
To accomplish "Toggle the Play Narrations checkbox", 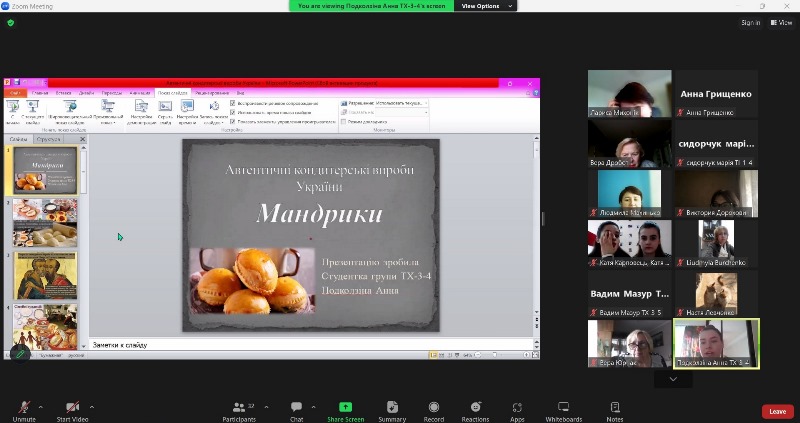I will pyautogui.click(x=233, y=103).
